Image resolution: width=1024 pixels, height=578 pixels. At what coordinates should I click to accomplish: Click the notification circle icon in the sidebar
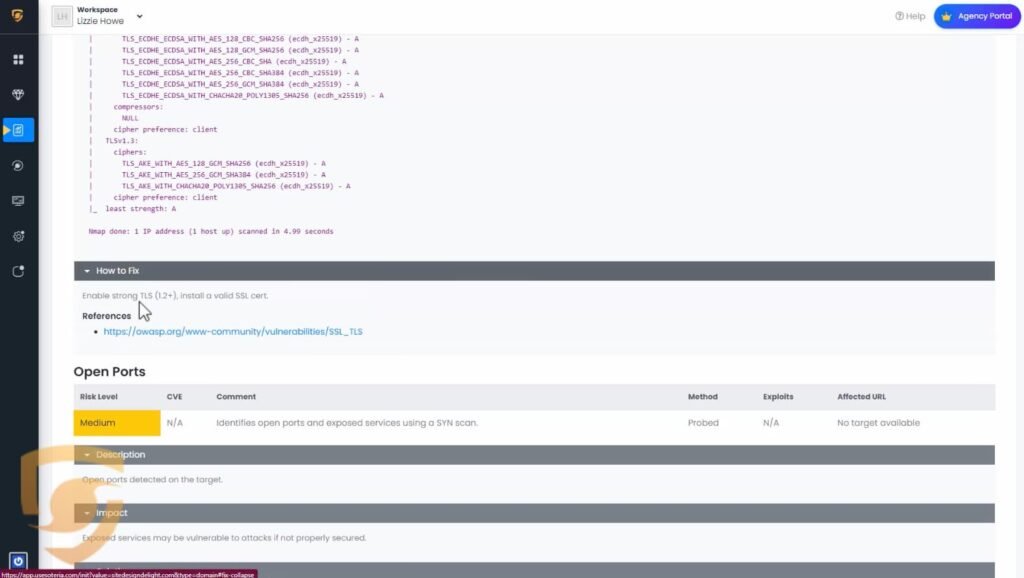tap(18, 271)
